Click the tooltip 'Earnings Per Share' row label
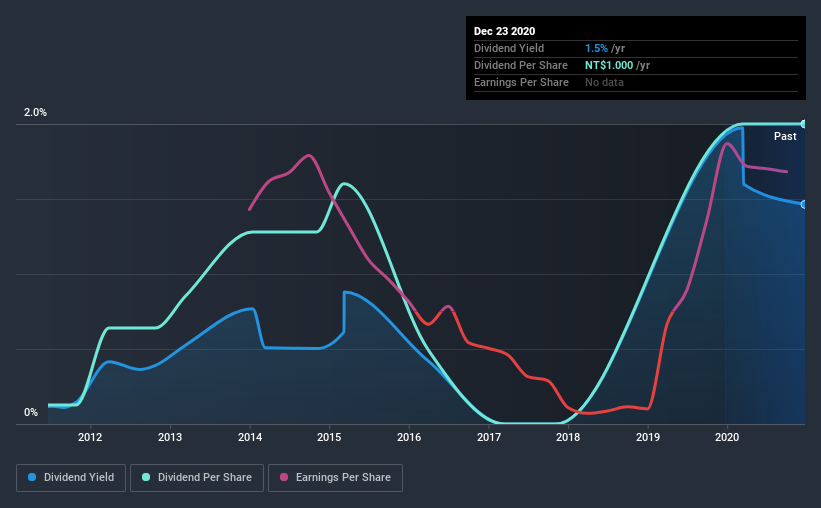 pyautogui.click(x=521, y=82)
